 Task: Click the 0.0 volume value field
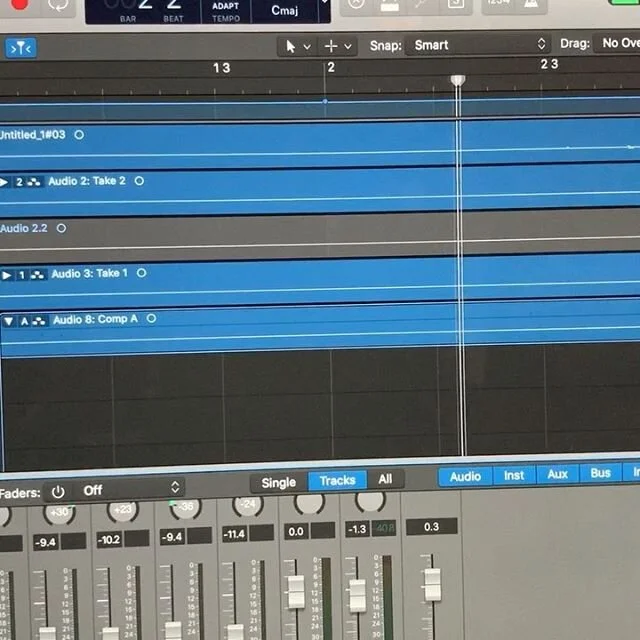tap(296, 531)
